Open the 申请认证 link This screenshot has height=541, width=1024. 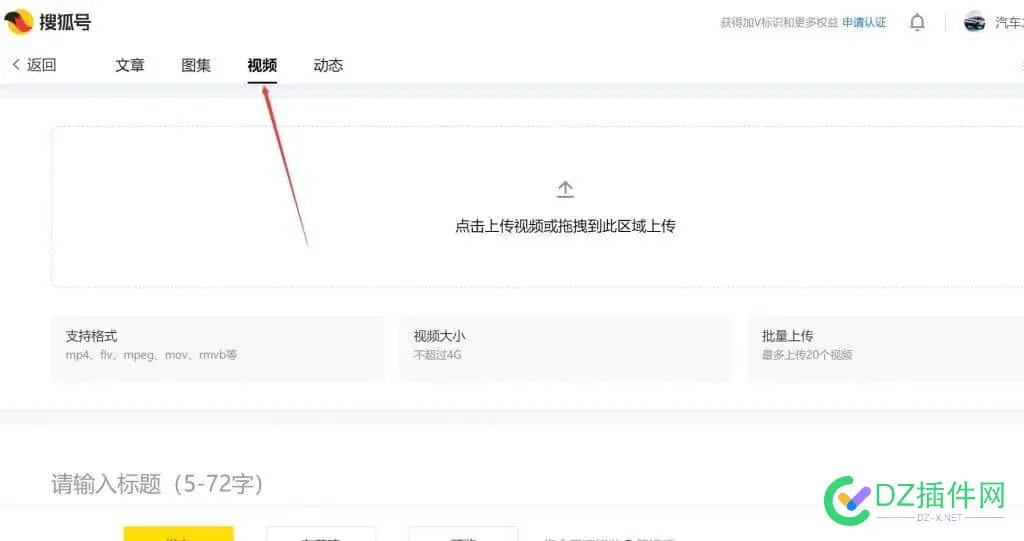click(x=864, y=23)
